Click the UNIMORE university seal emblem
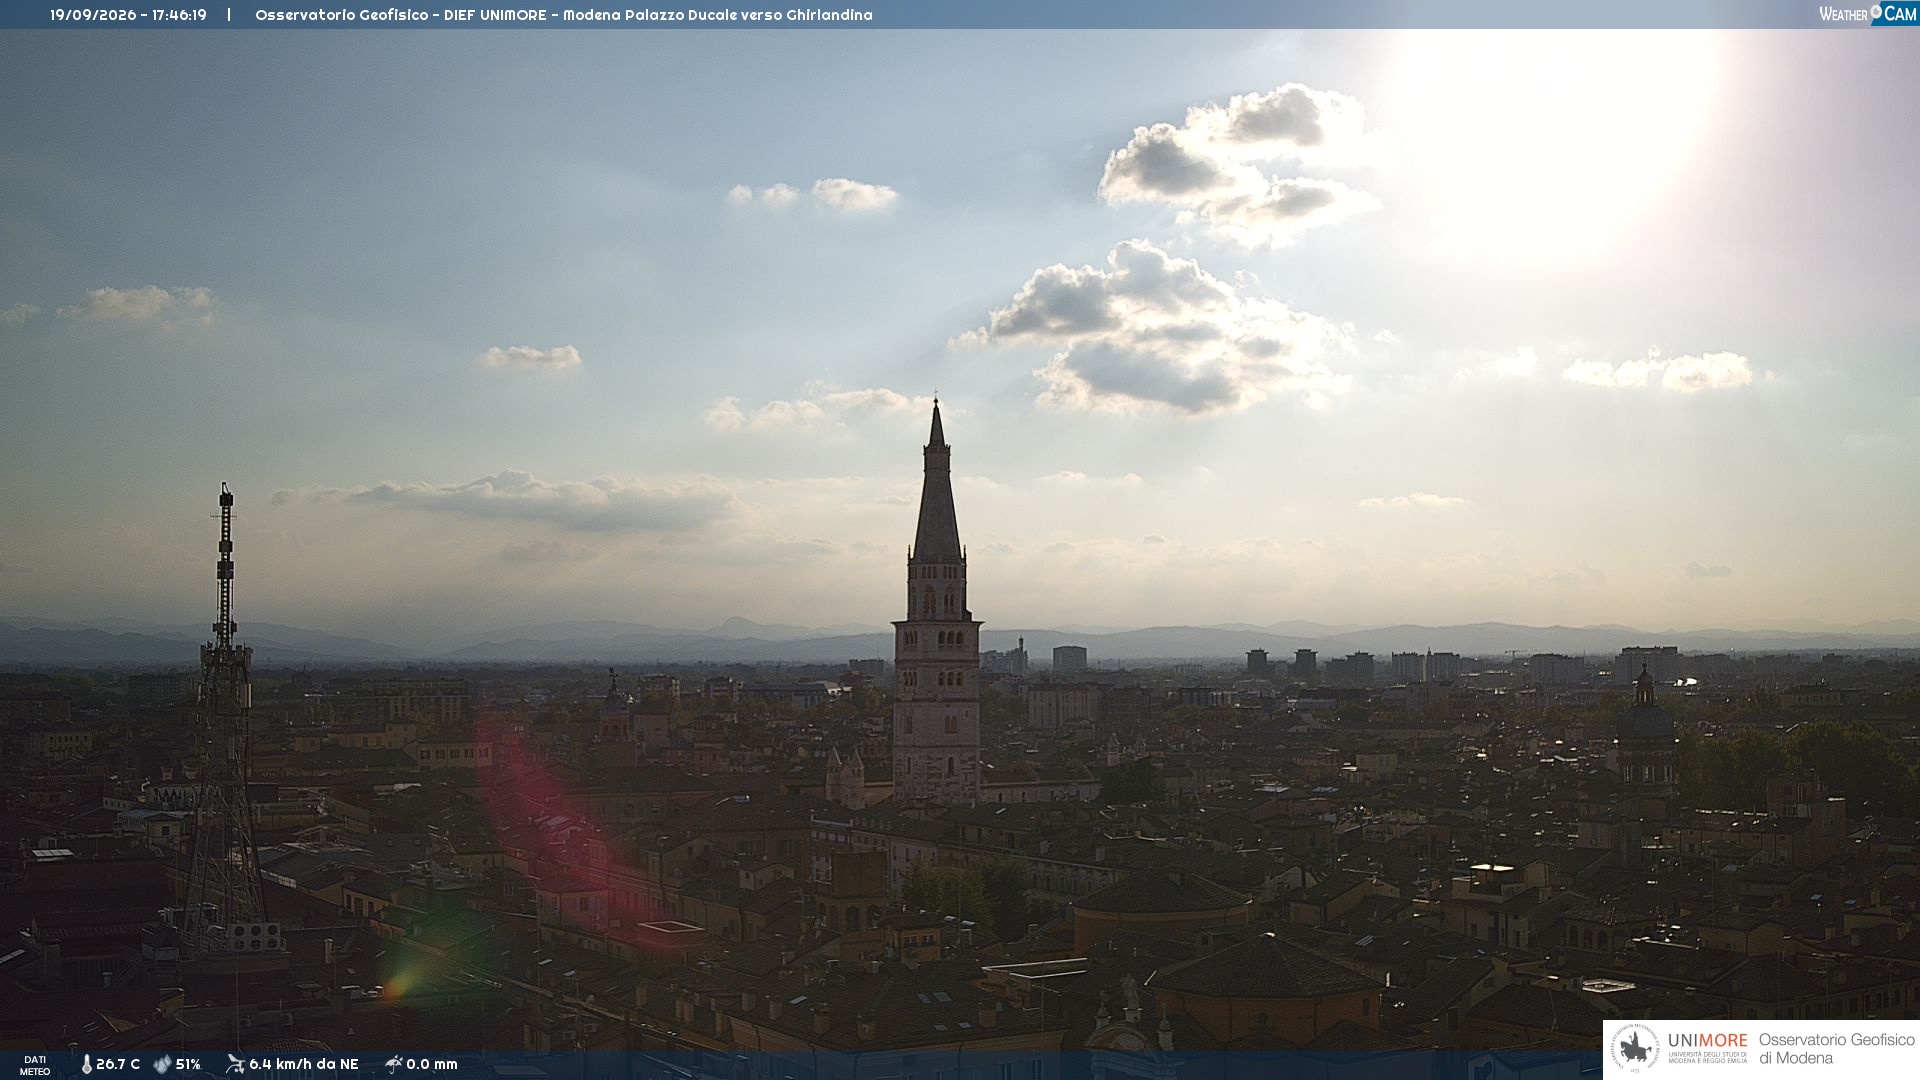The image size is (1920, 1080). point(1636,1049)
